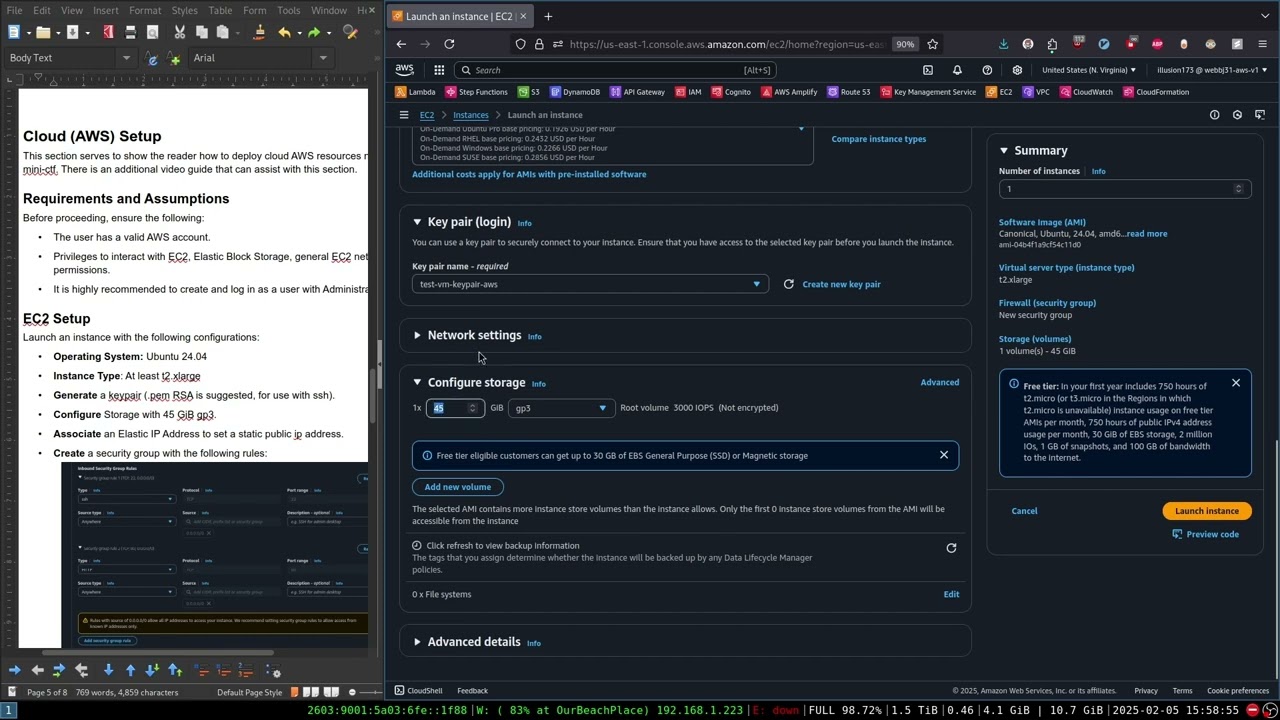Open the gp3 volume type dropdown
The image size is (1280, 720).
(x=560, y=408)
